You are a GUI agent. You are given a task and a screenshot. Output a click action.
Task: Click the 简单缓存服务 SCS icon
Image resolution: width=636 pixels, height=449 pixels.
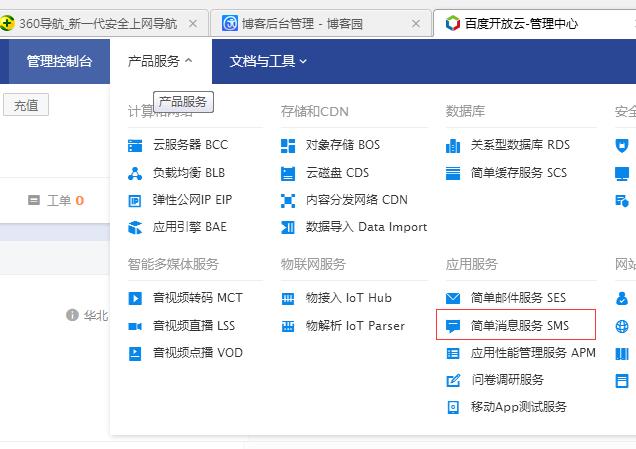pos(453,173)
